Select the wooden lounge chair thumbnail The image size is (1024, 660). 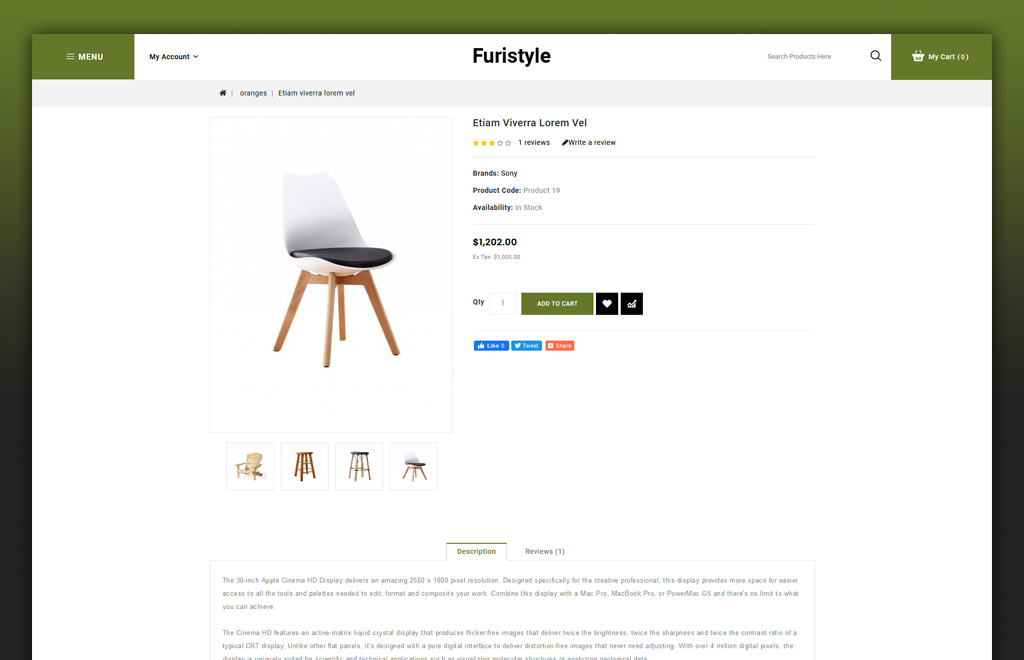coord(250,466)
